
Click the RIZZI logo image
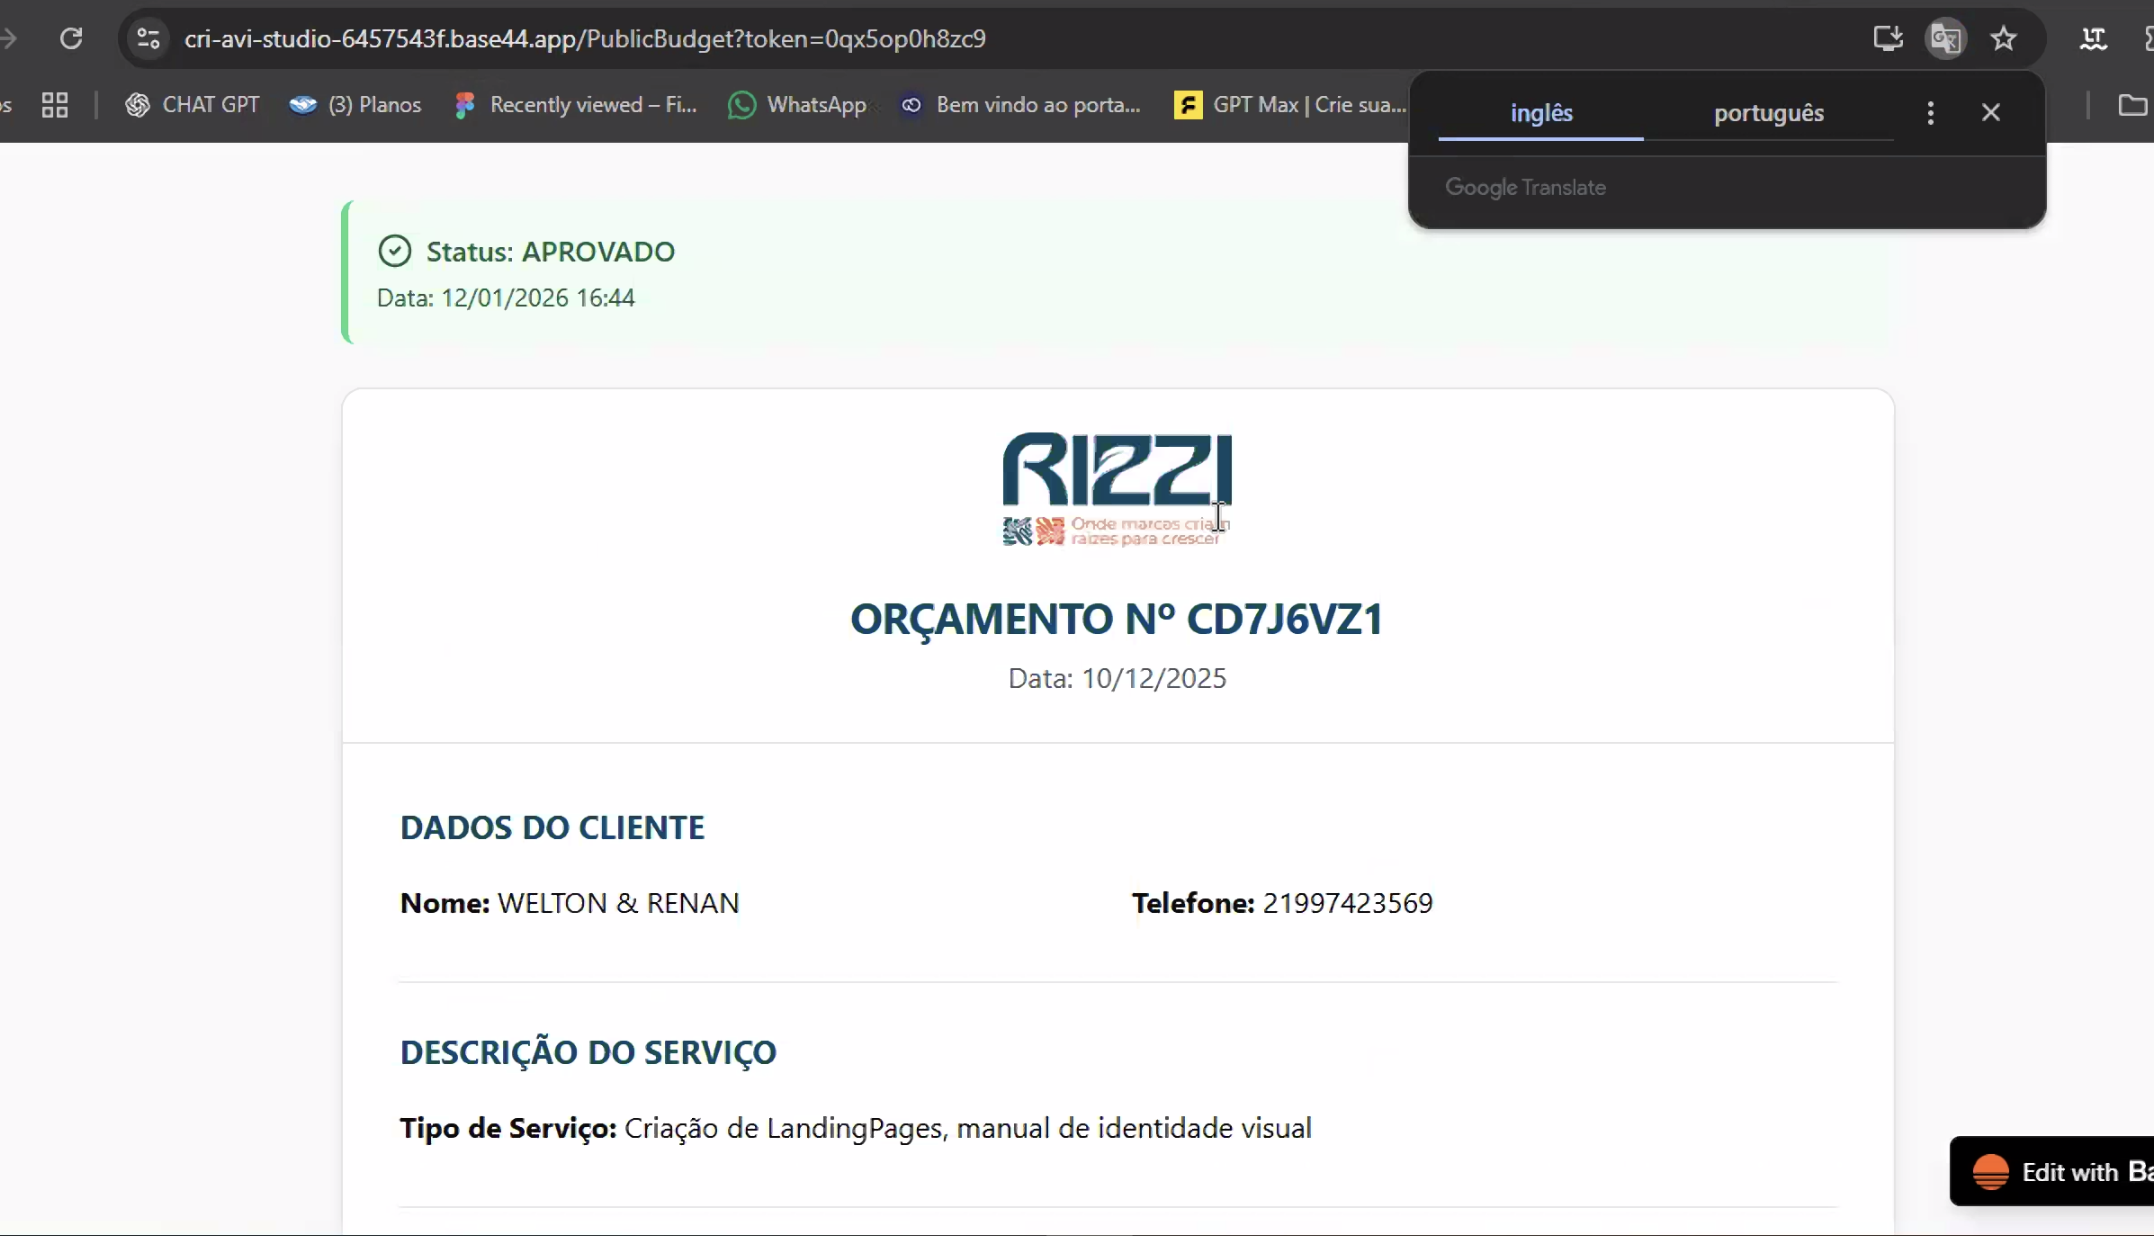click(x=1117, y=488)
